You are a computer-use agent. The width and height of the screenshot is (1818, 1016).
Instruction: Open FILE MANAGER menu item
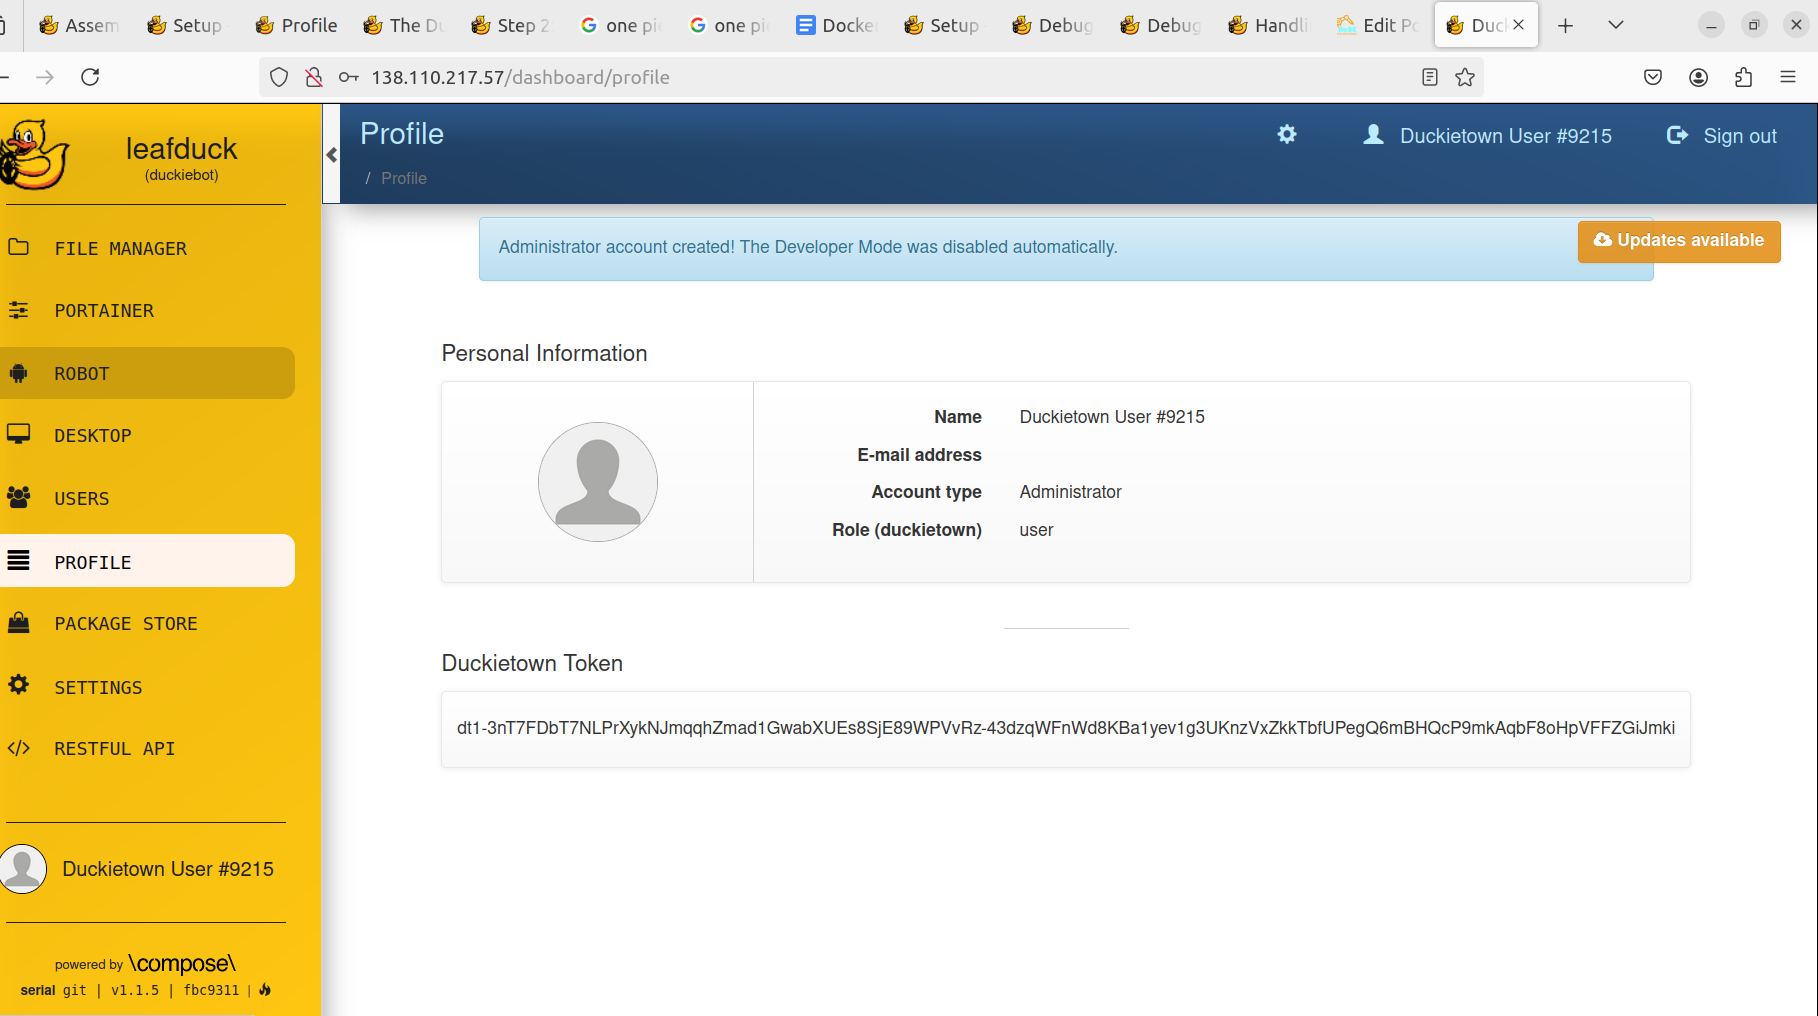(148, 248)
